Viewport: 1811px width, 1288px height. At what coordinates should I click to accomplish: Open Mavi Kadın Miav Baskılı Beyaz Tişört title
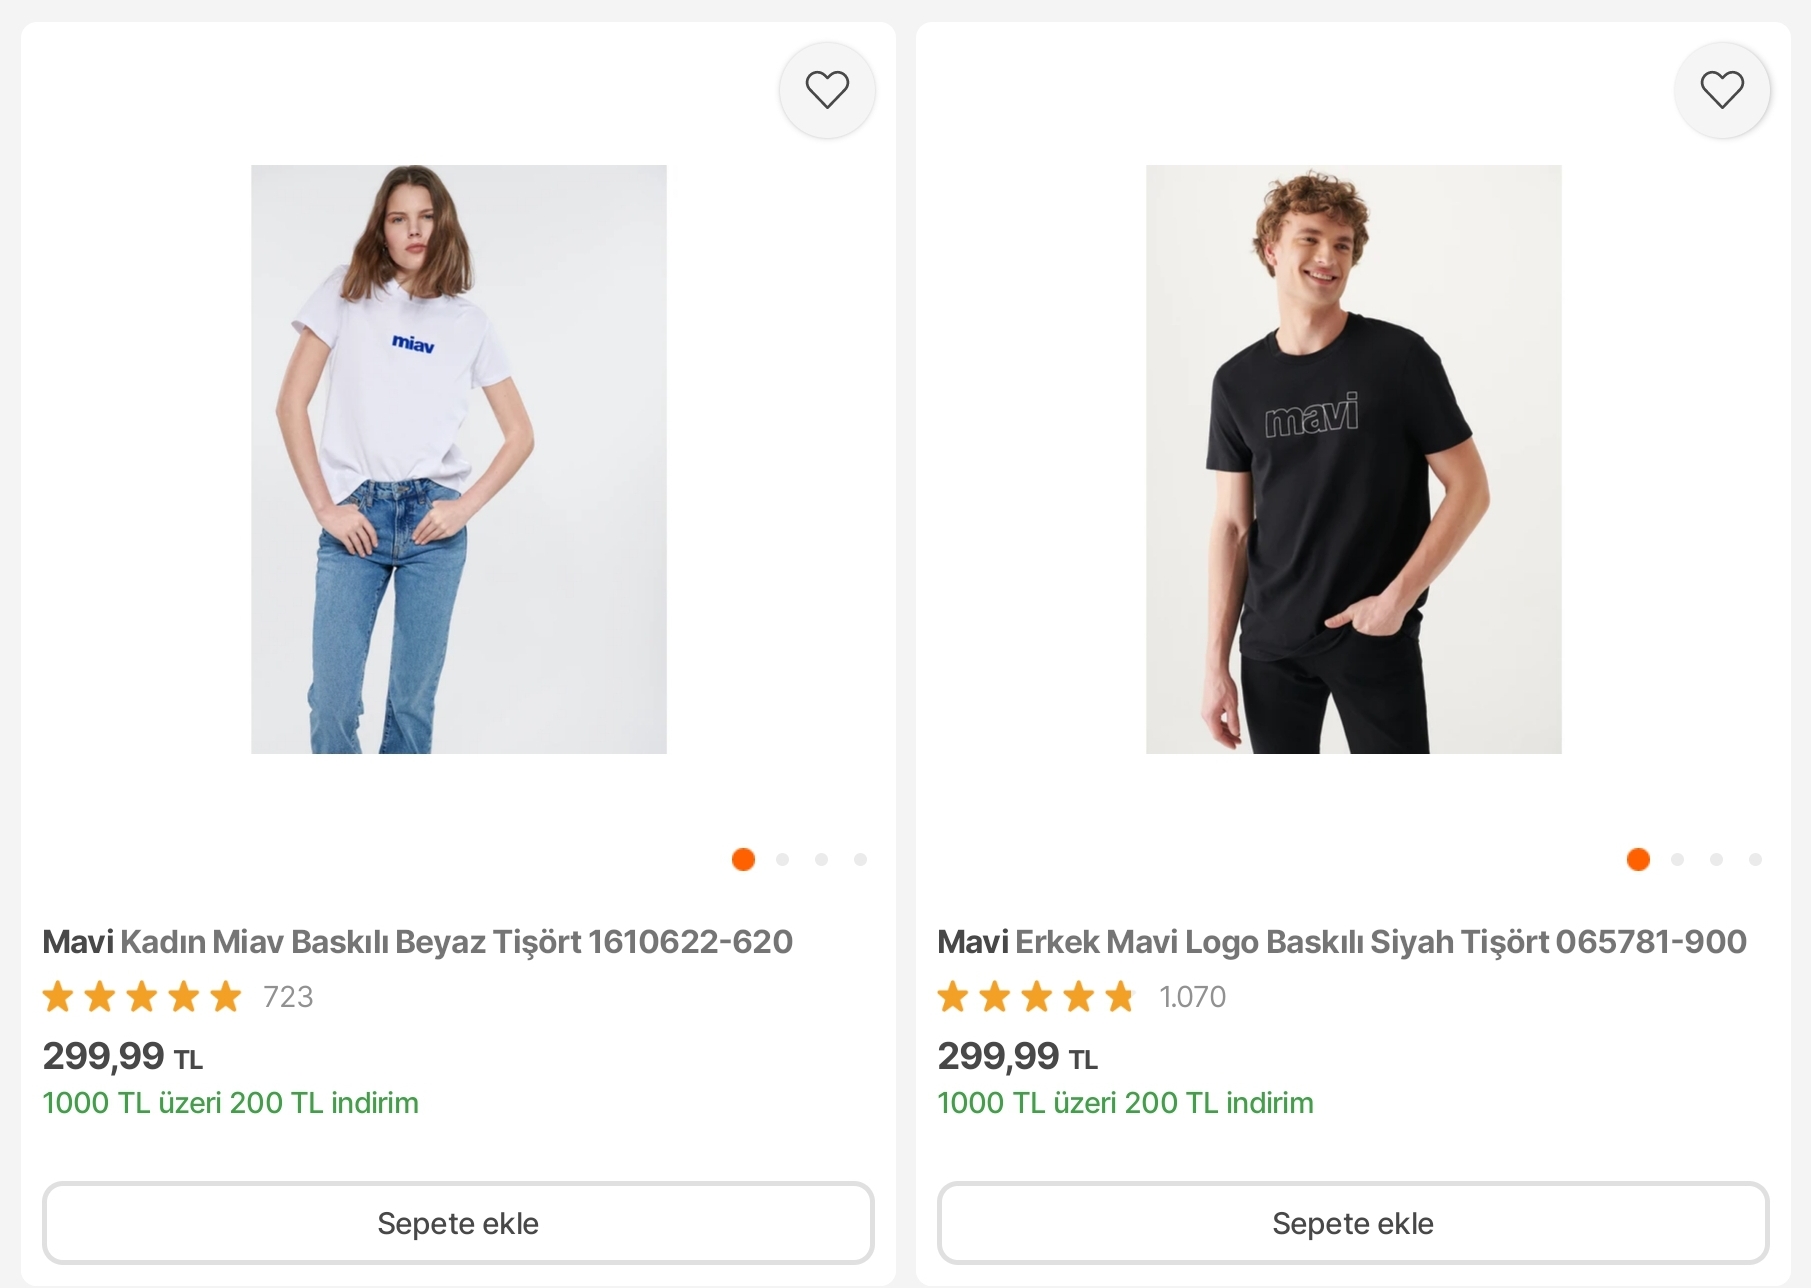click(x=417, y=942)
